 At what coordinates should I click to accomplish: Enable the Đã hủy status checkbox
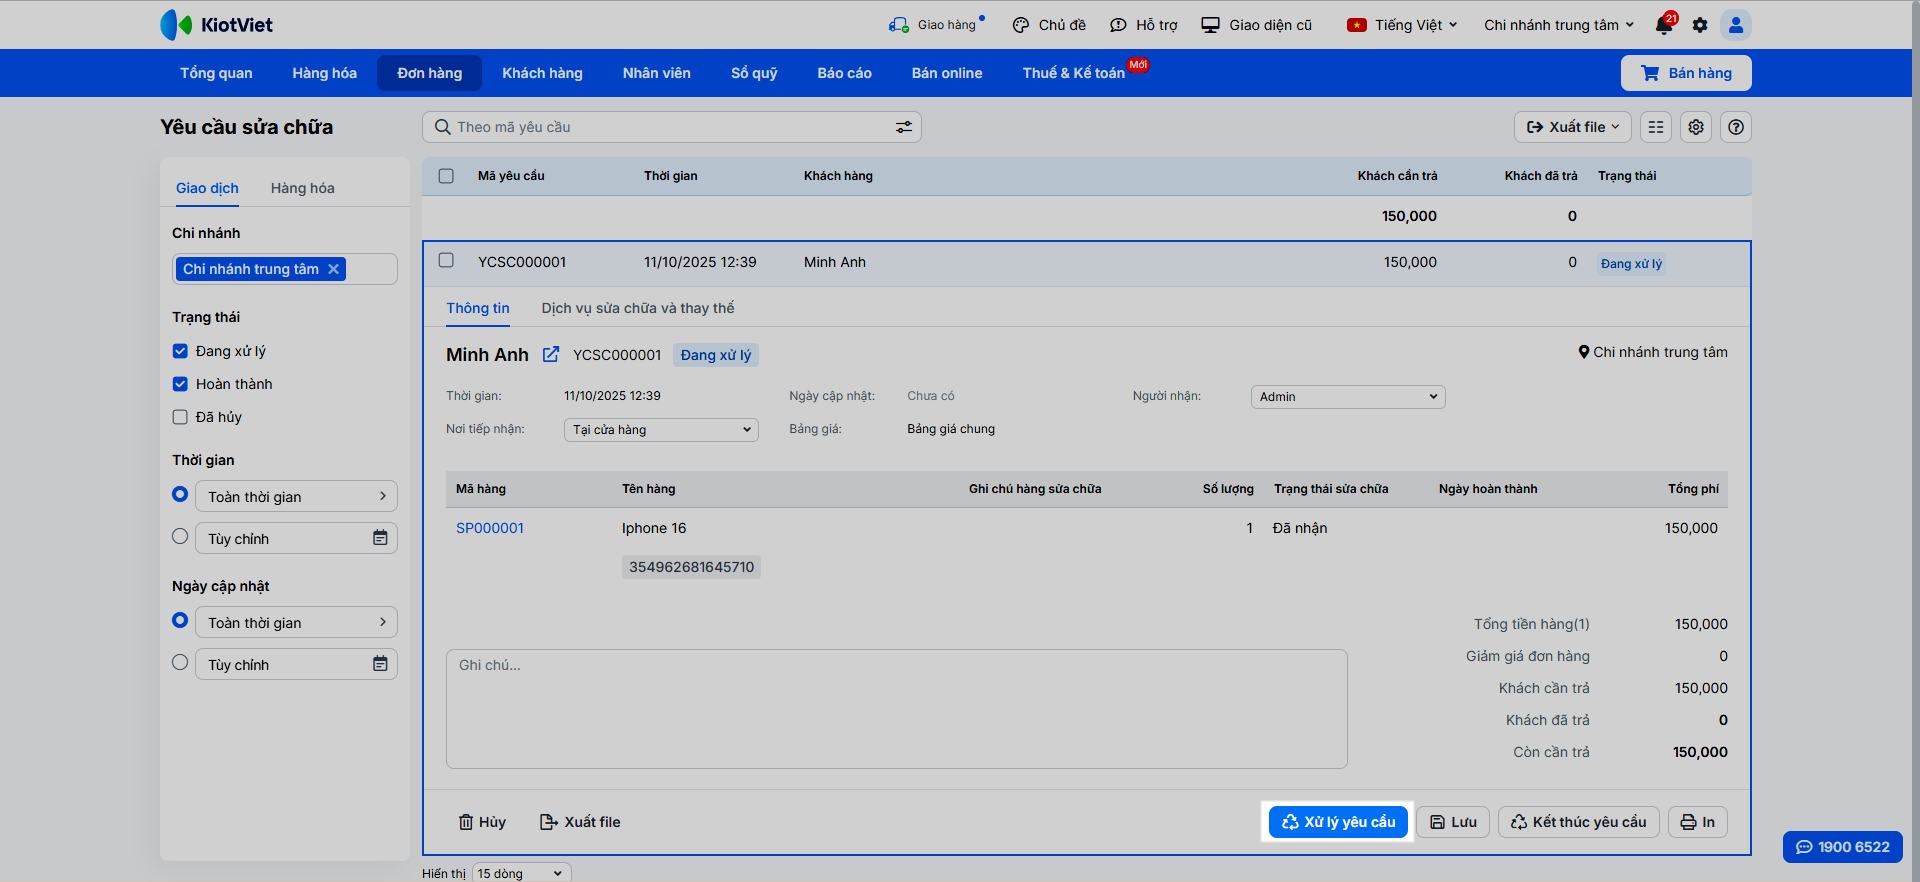(x=180, y=417)
